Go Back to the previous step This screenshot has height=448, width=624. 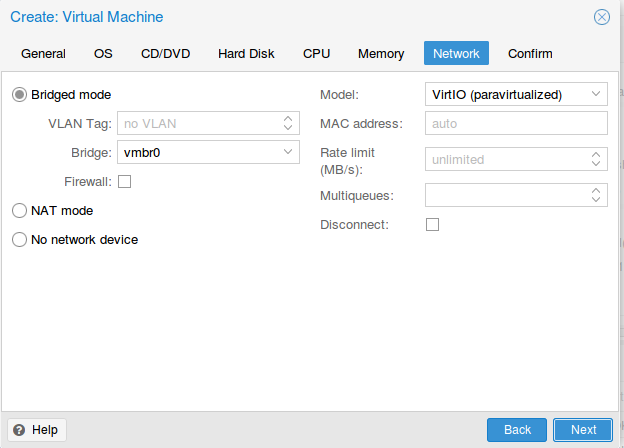point(517,430)
